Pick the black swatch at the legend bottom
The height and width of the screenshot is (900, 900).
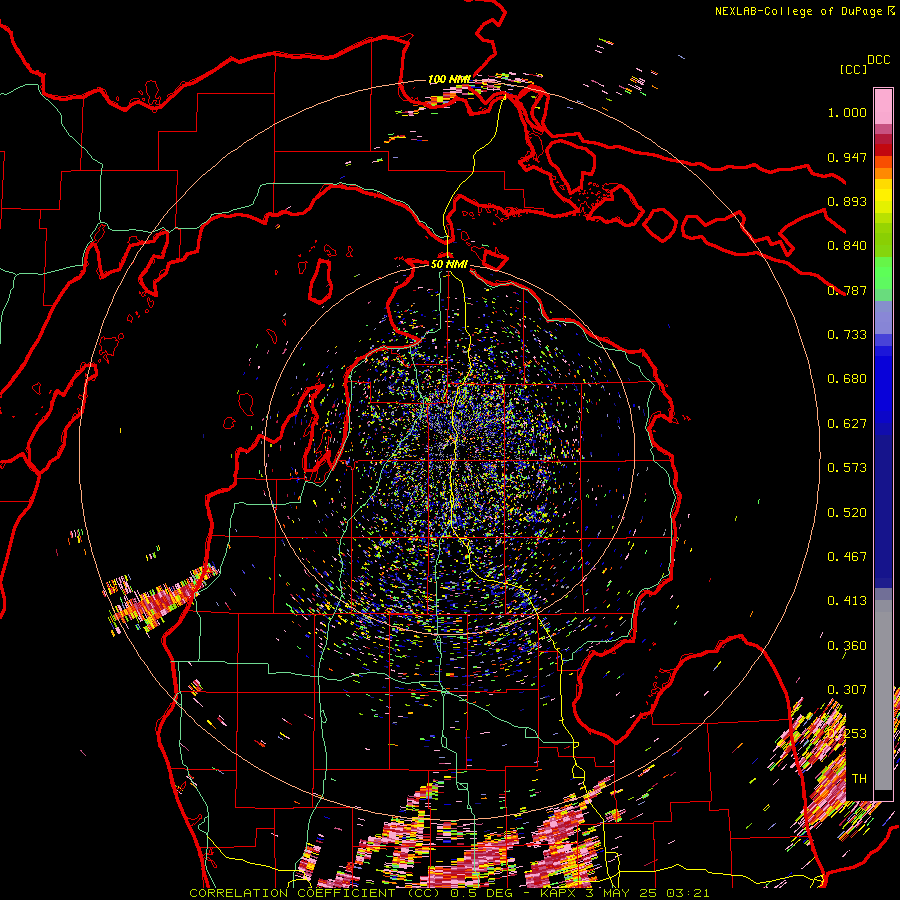click(x=883, y=795)
